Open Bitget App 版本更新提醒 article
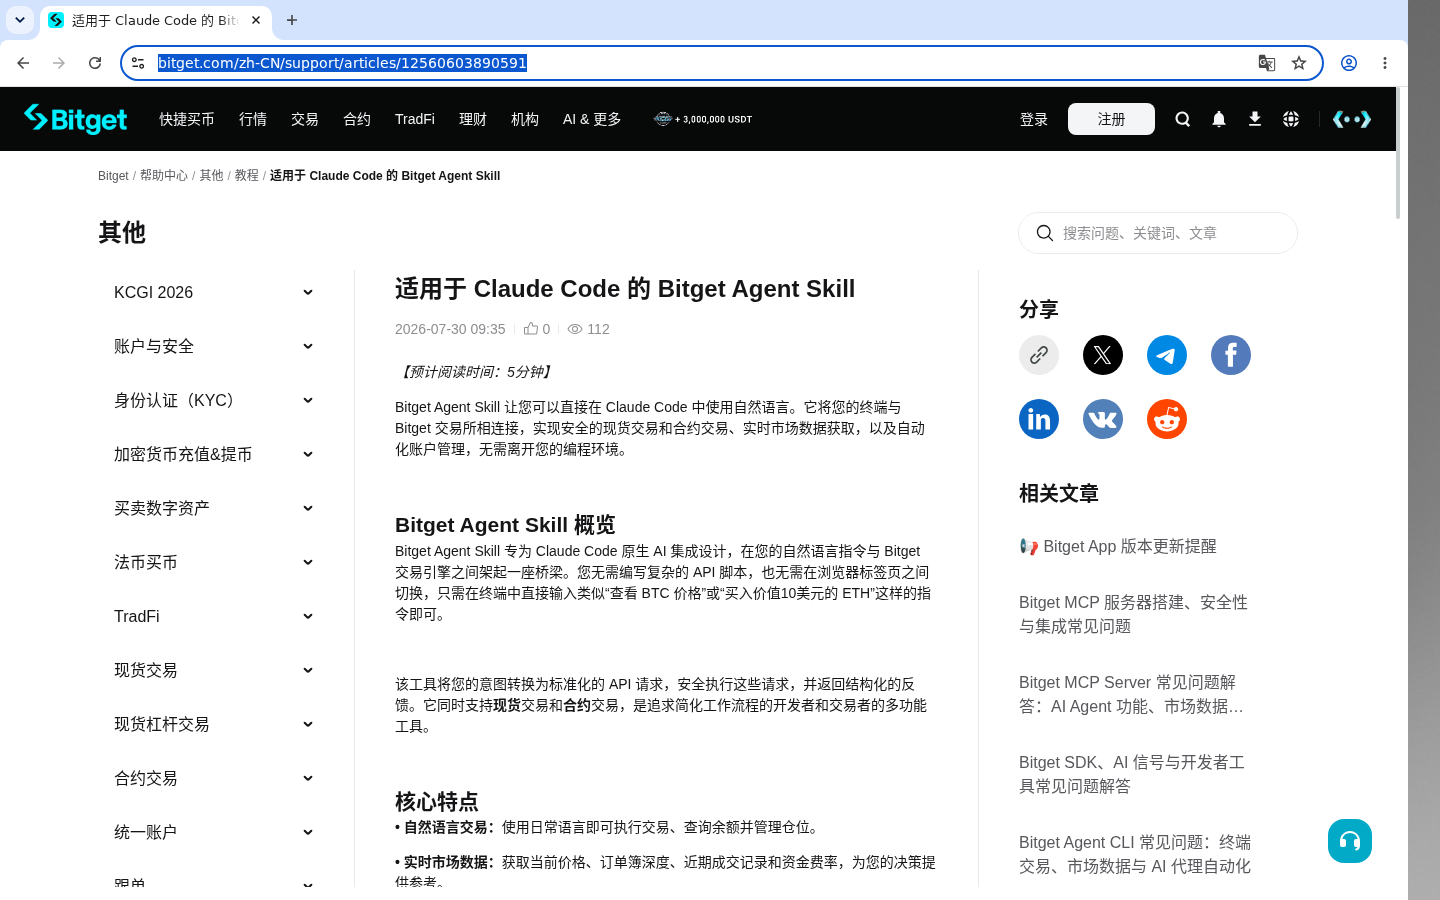 coord(1118,546)
